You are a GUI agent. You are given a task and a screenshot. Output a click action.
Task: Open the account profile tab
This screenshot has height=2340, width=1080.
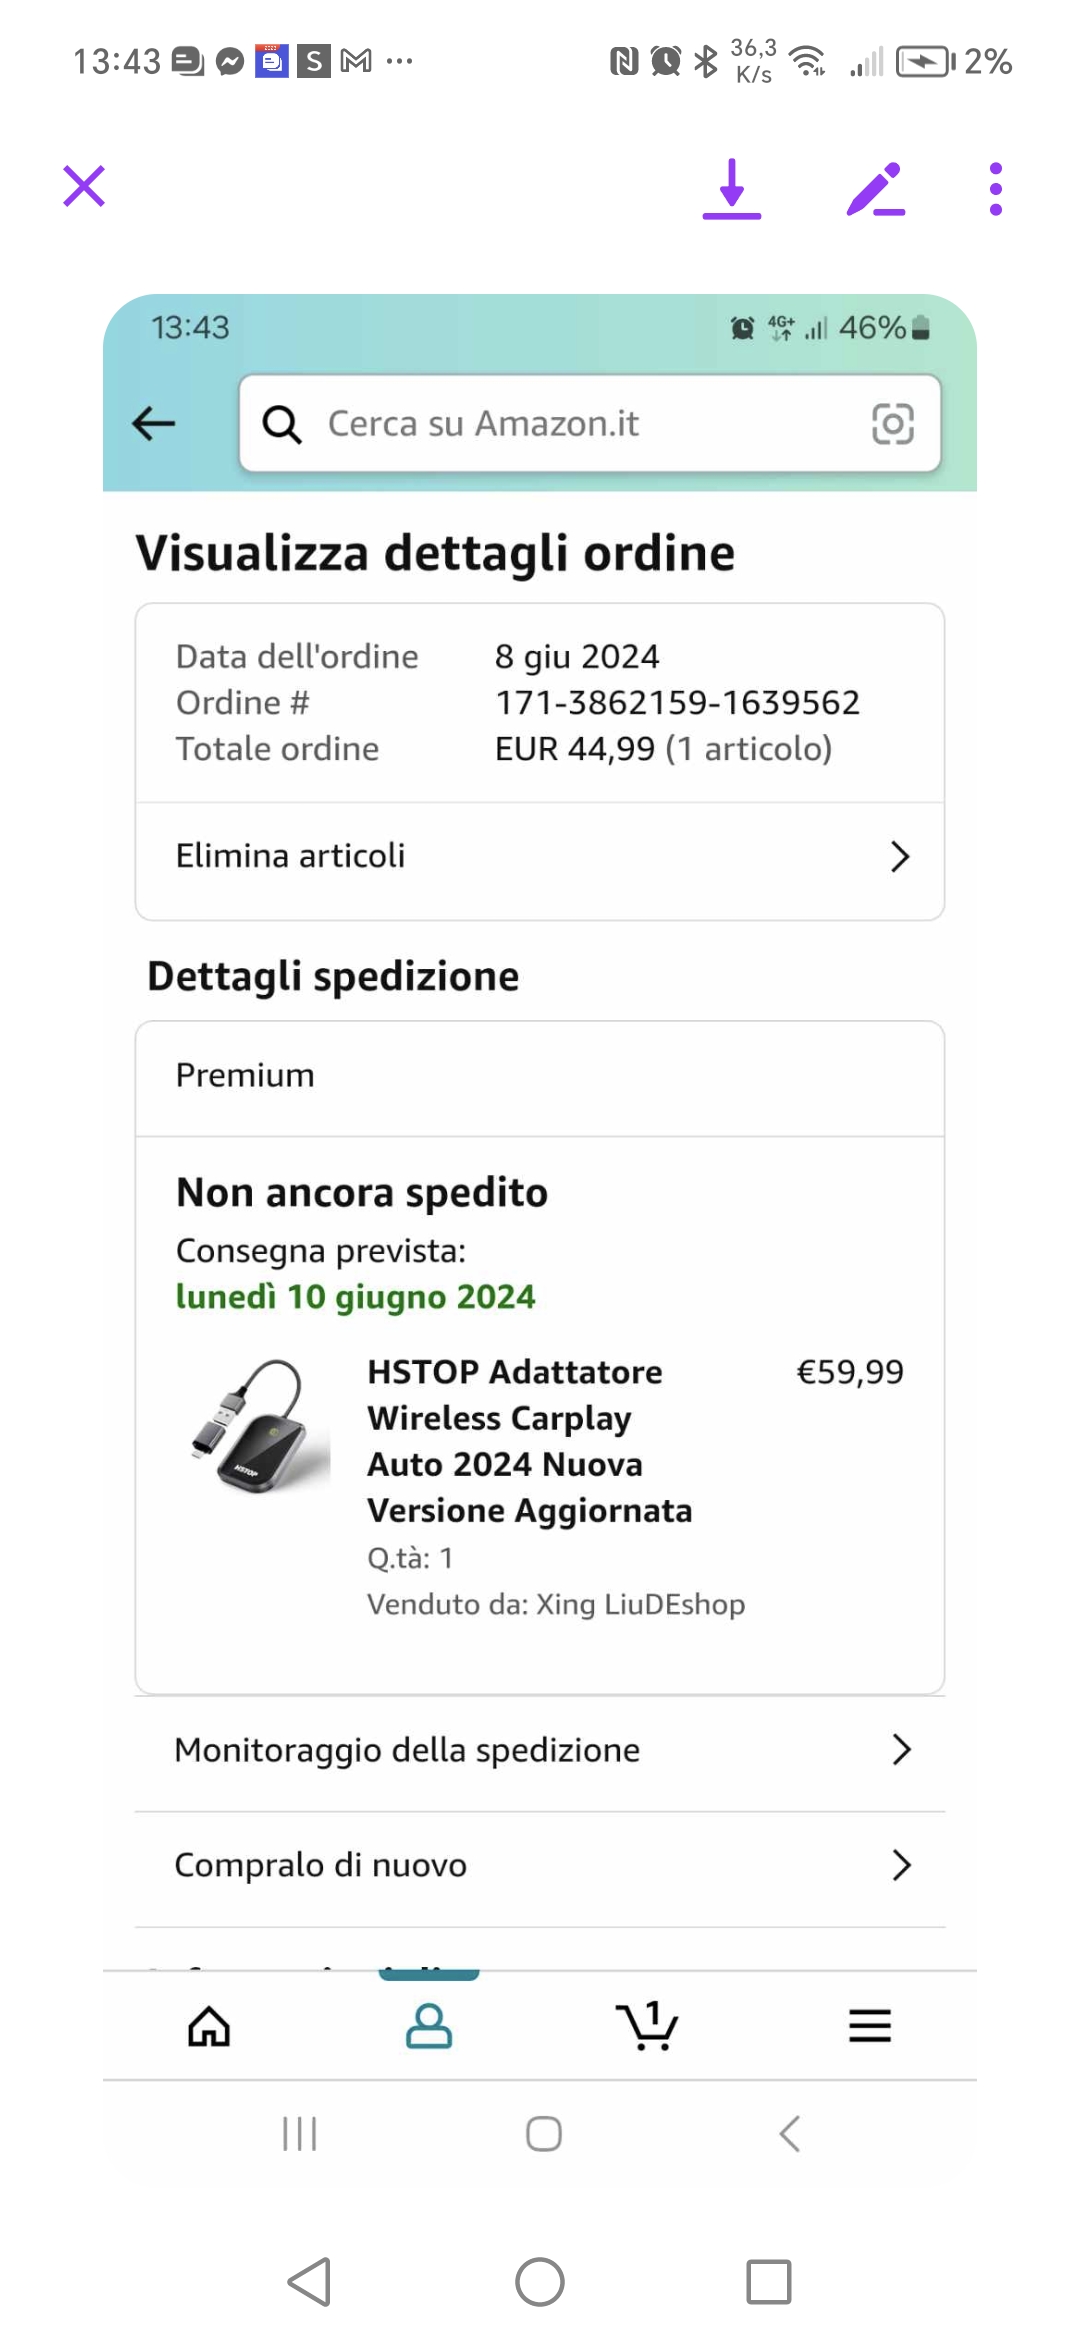tap(429, 2027)
